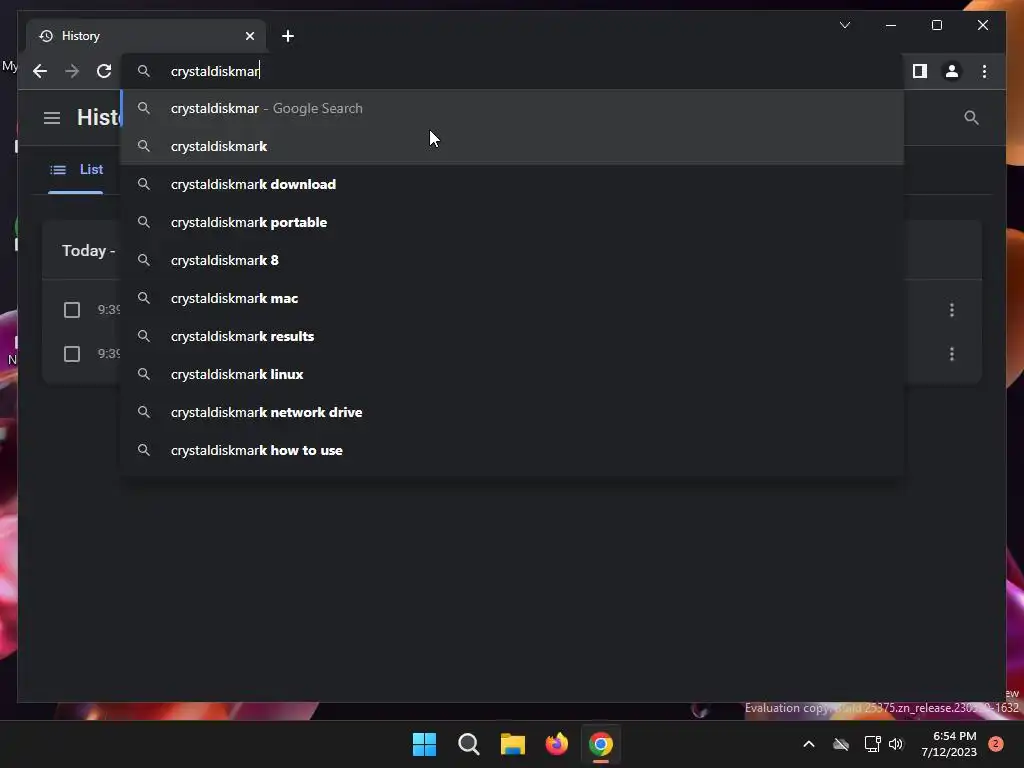Screen dimensions: 1024x768
Task: Open the Windows Start menu
Action: [424, 744]
